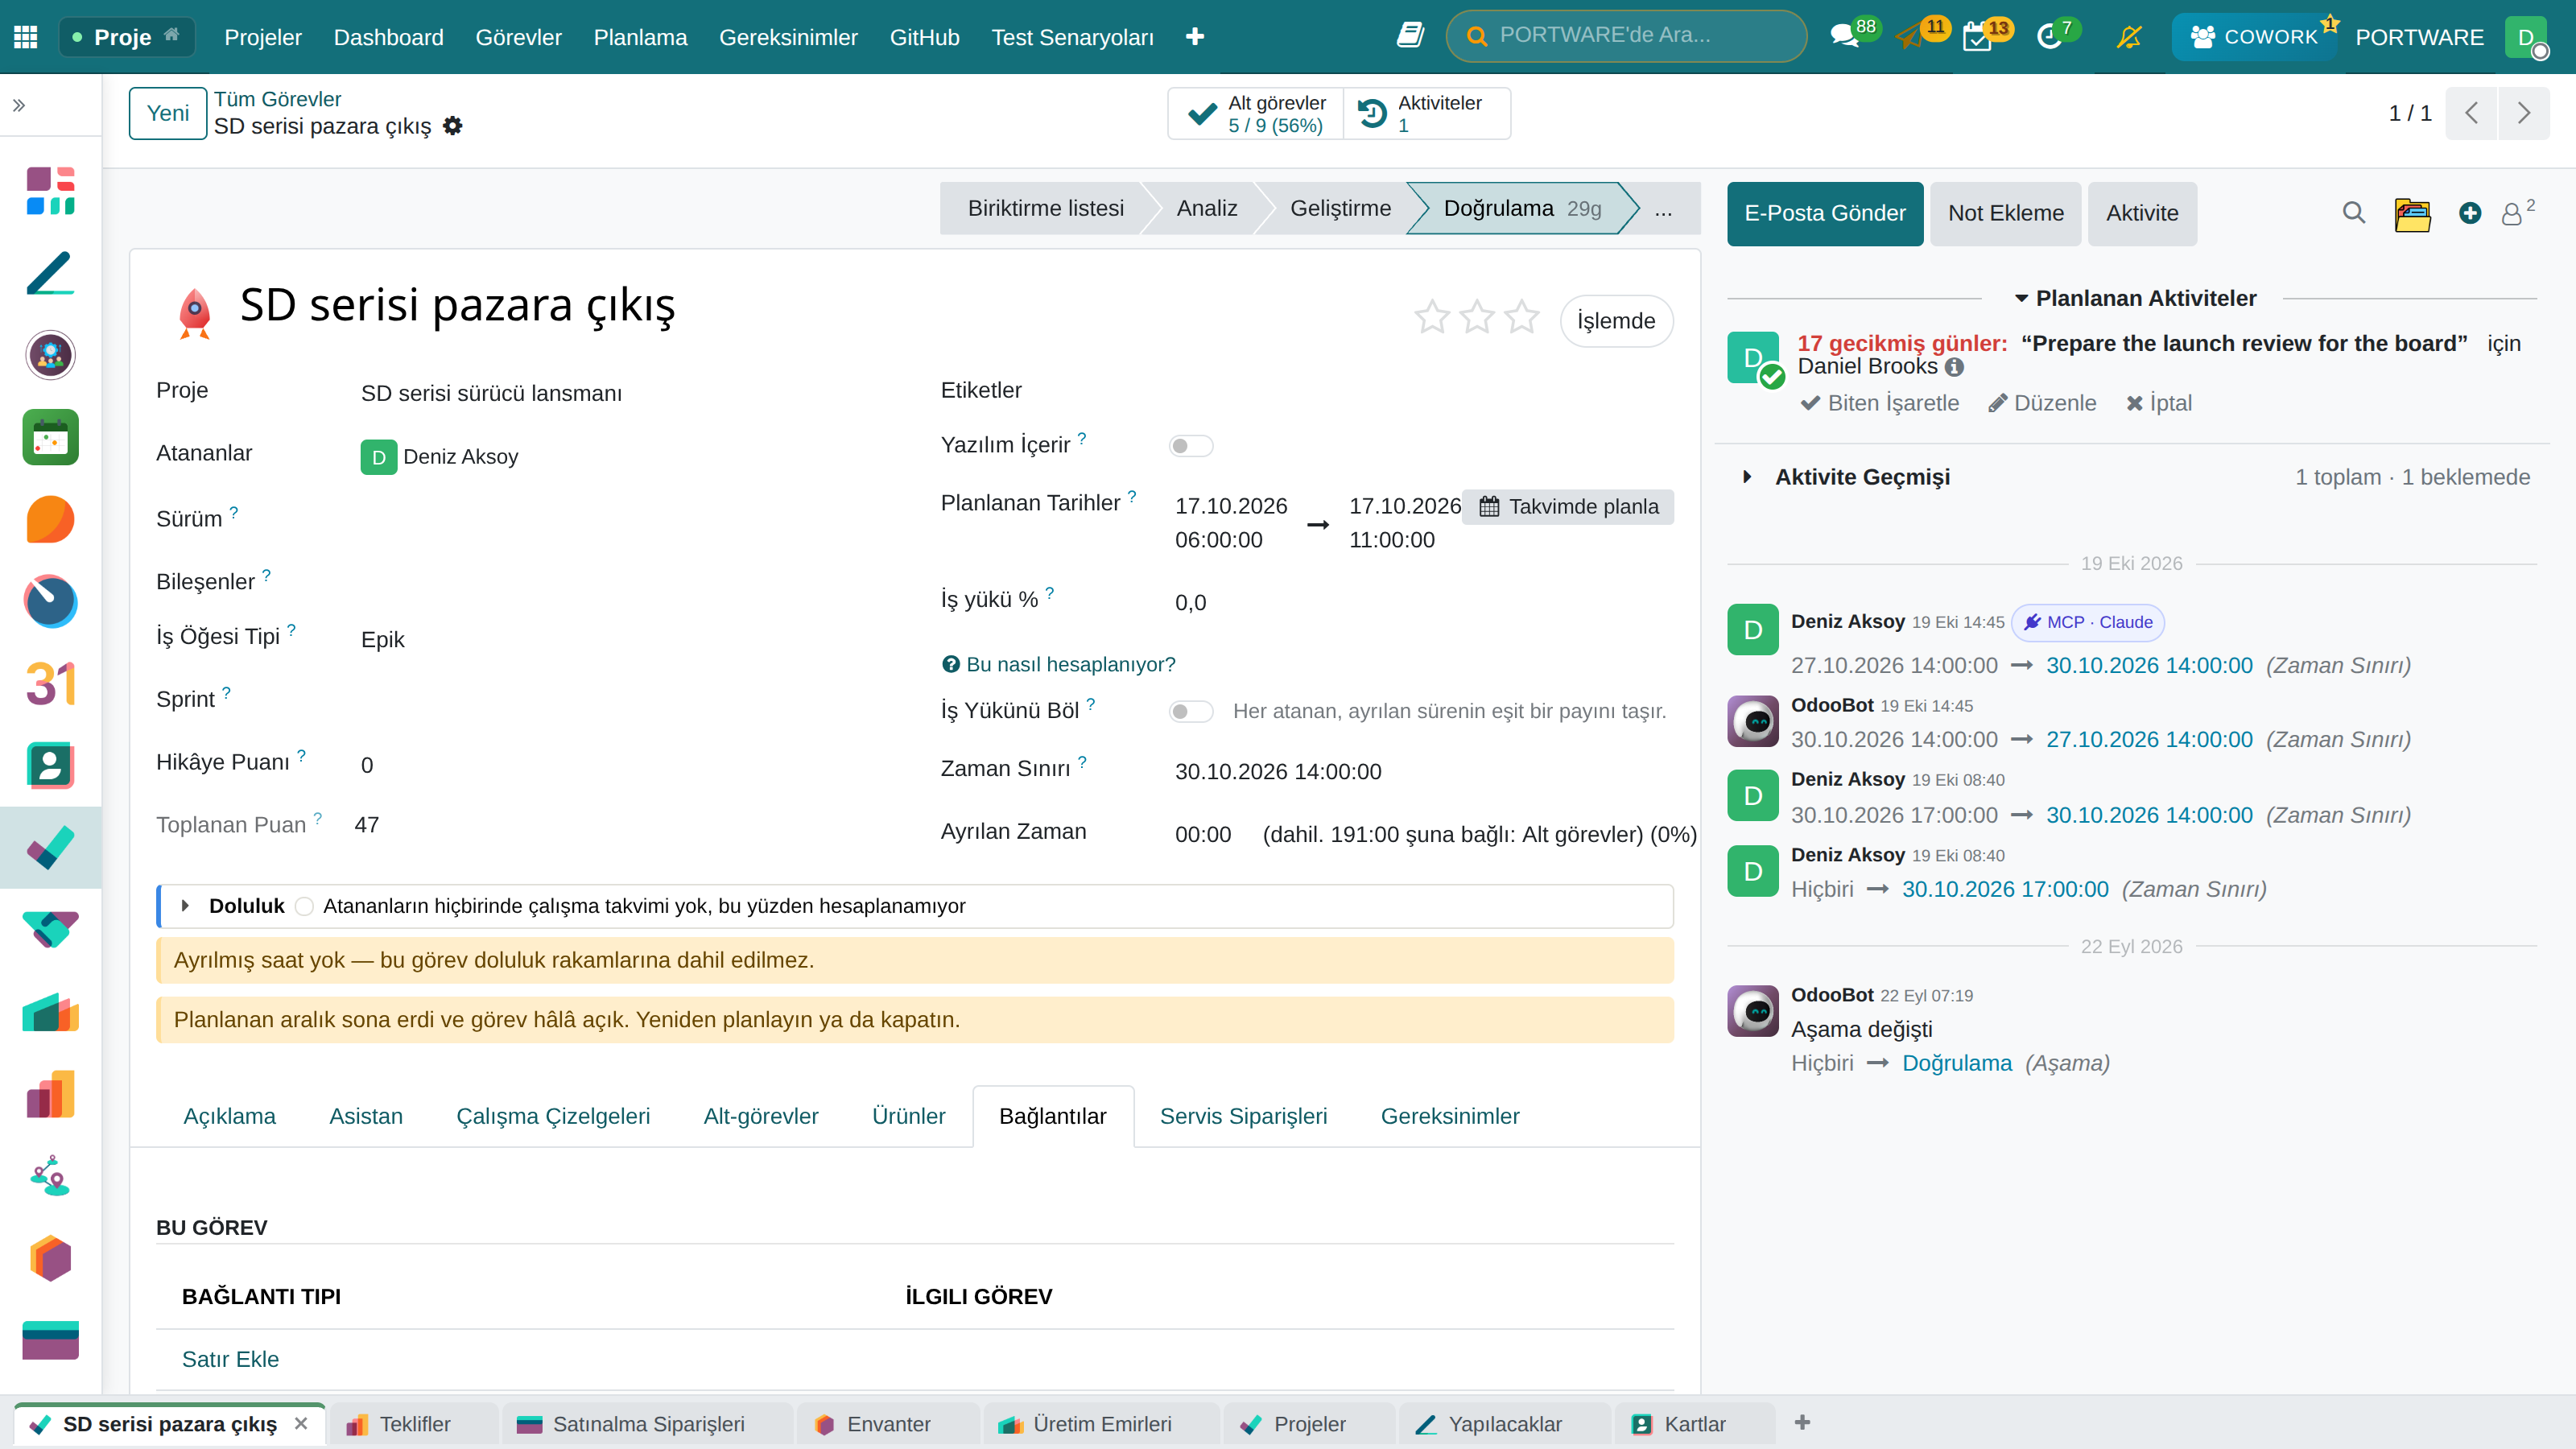Open the İşlemde state dropdown
This screenshot has width=2576, height=1449.
tap(1616, 321)
